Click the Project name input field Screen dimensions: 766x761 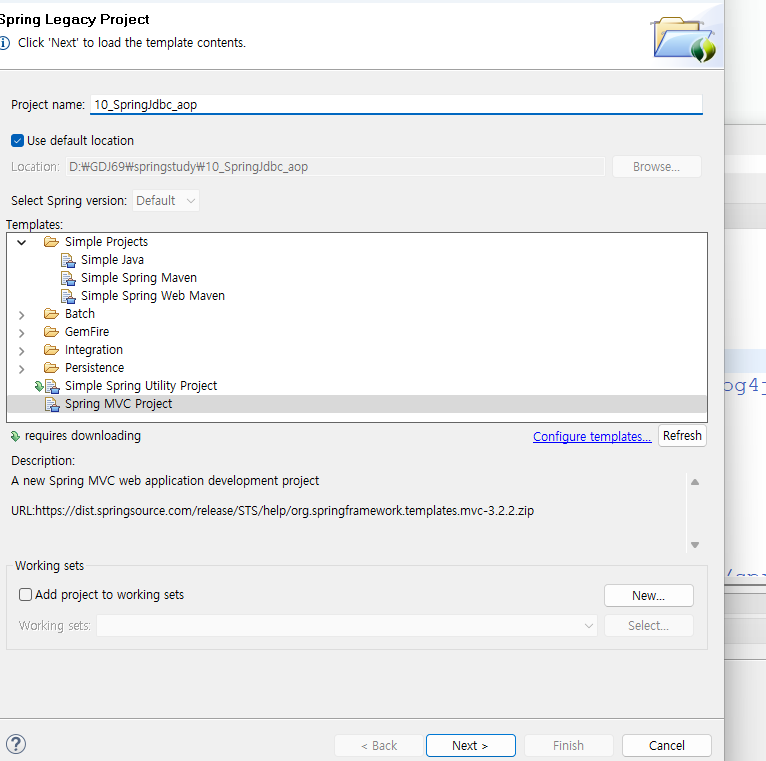396,105
